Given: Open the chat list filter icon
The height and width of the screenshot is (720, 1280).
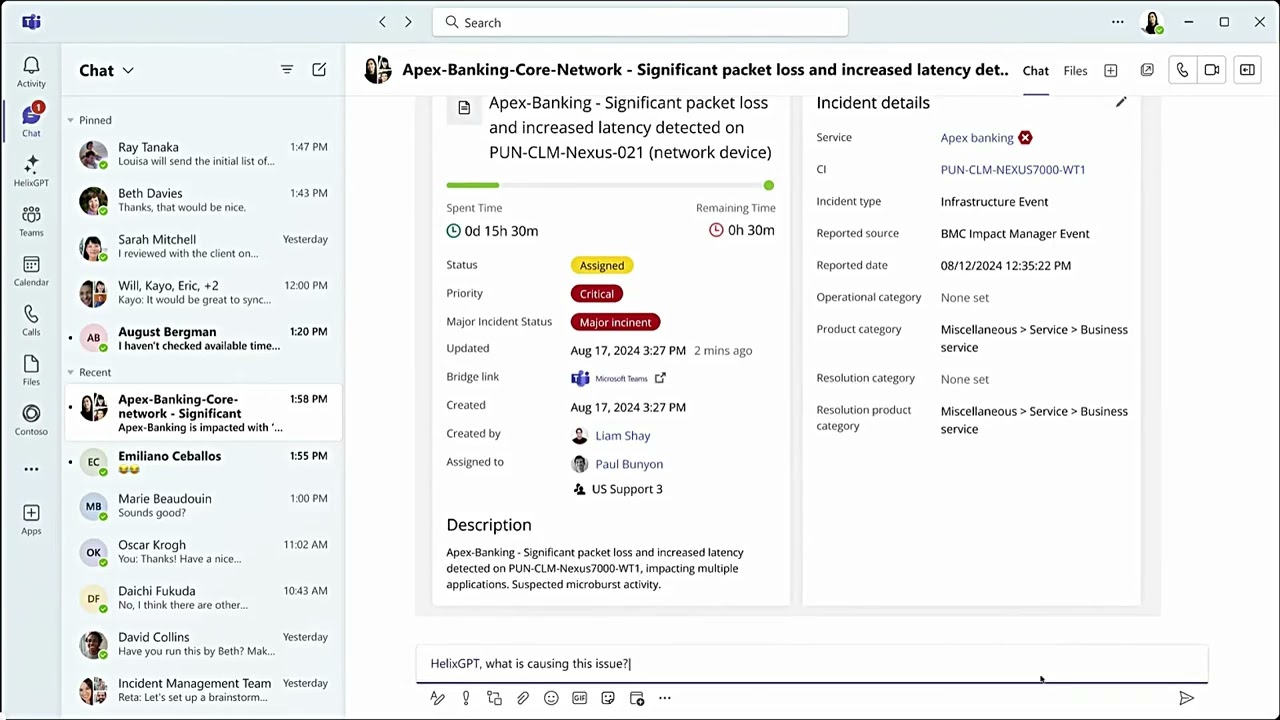Looking at the screenshot, I should pyautogui.click(x=287, y=70).
